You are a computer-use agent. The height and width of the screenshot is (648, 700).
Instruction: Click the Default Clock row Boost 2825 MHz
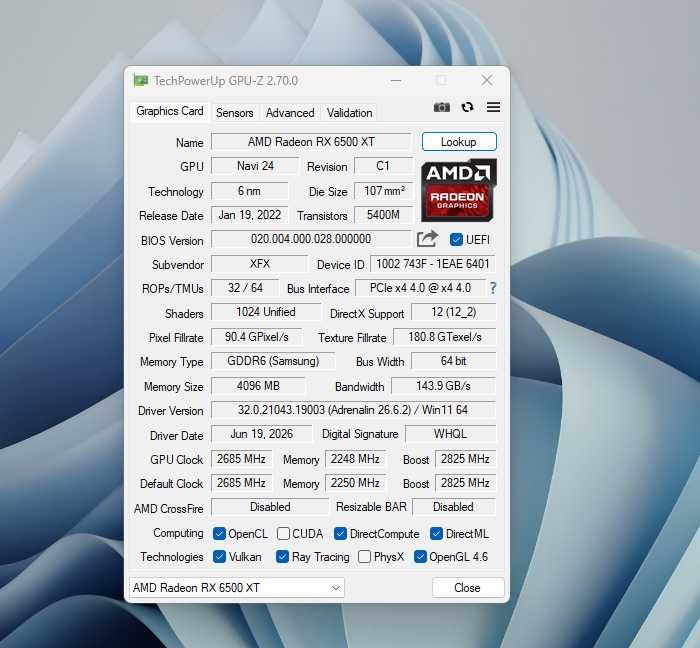coord(466,483)
